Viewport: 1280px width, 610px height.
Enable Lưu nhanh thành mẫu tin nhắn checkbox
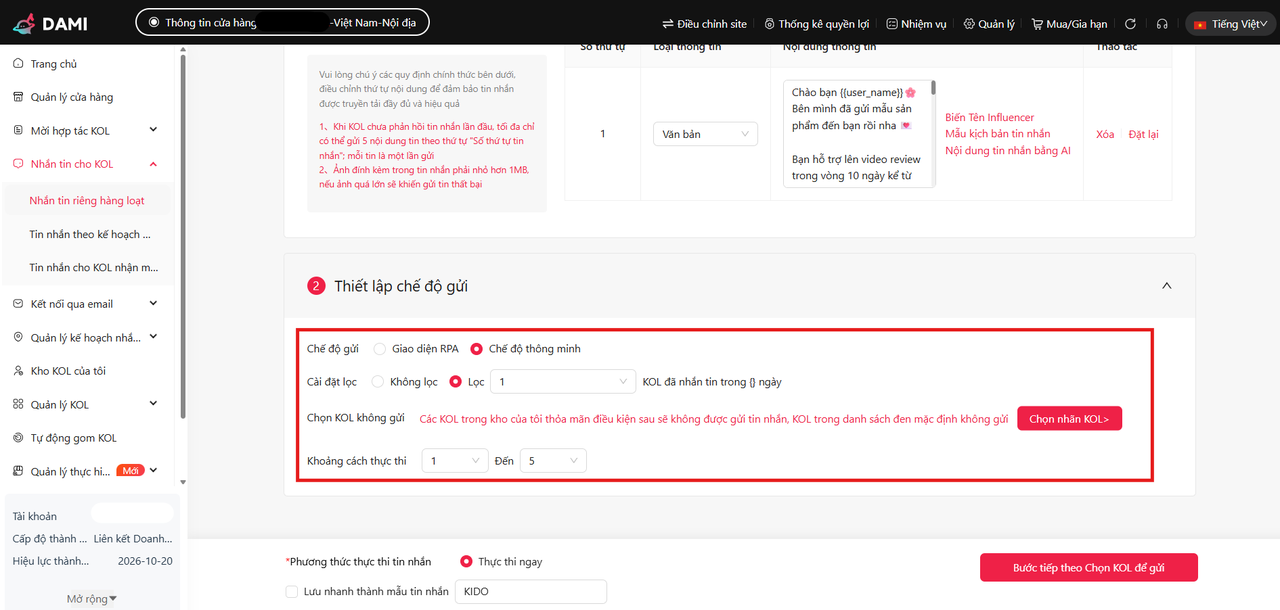[x=292, y=592]
